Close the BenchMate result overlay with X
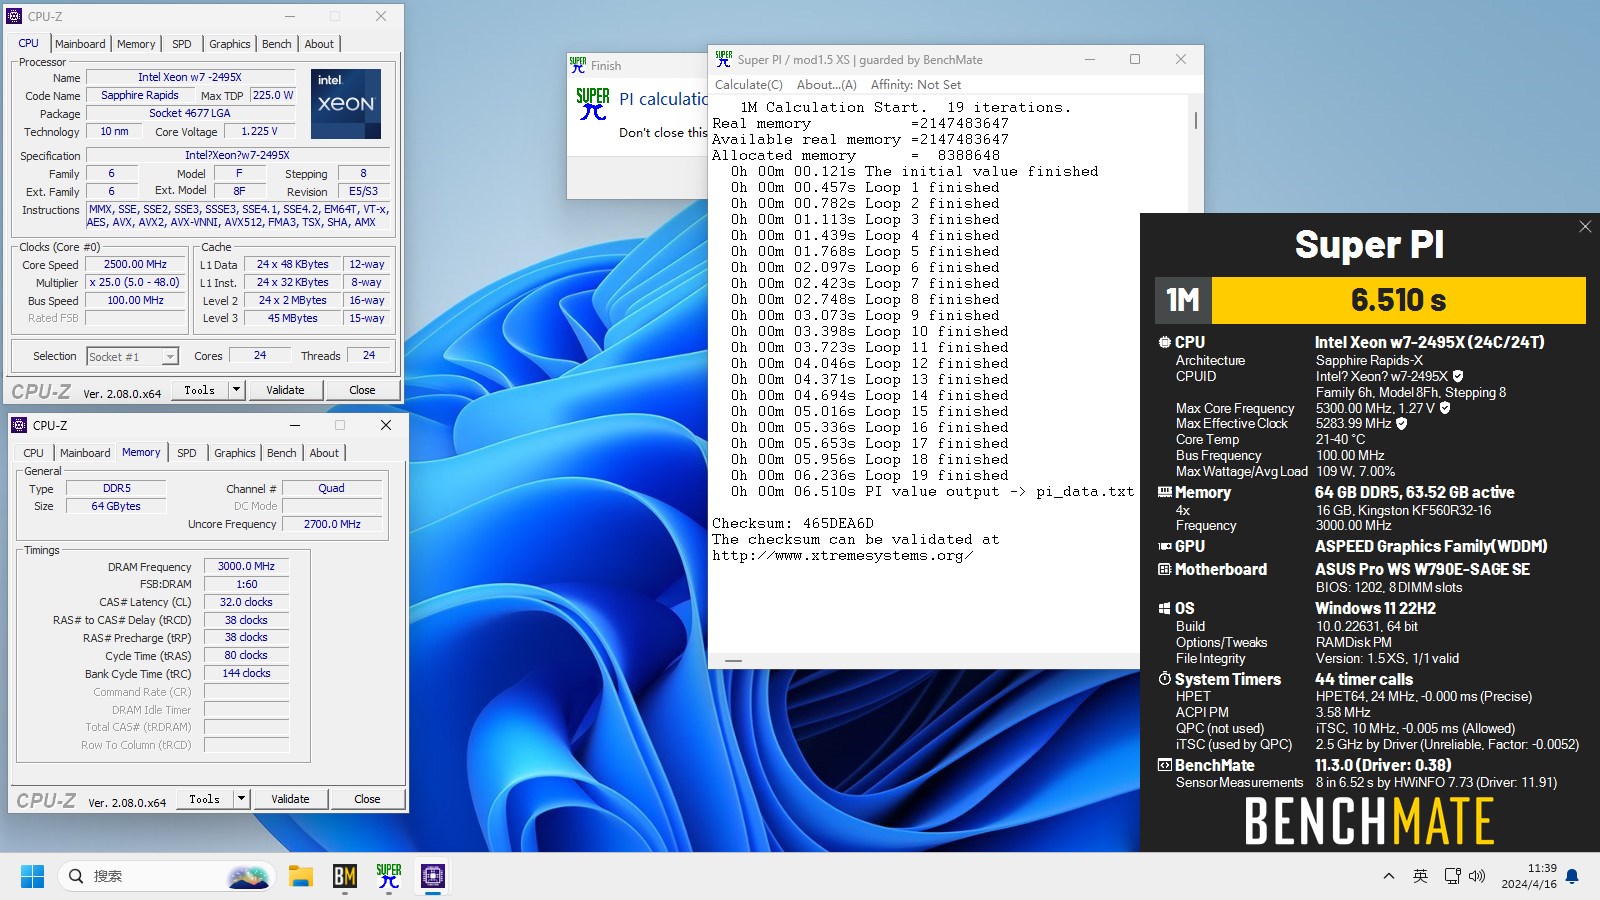 [x=1585, y=227]
